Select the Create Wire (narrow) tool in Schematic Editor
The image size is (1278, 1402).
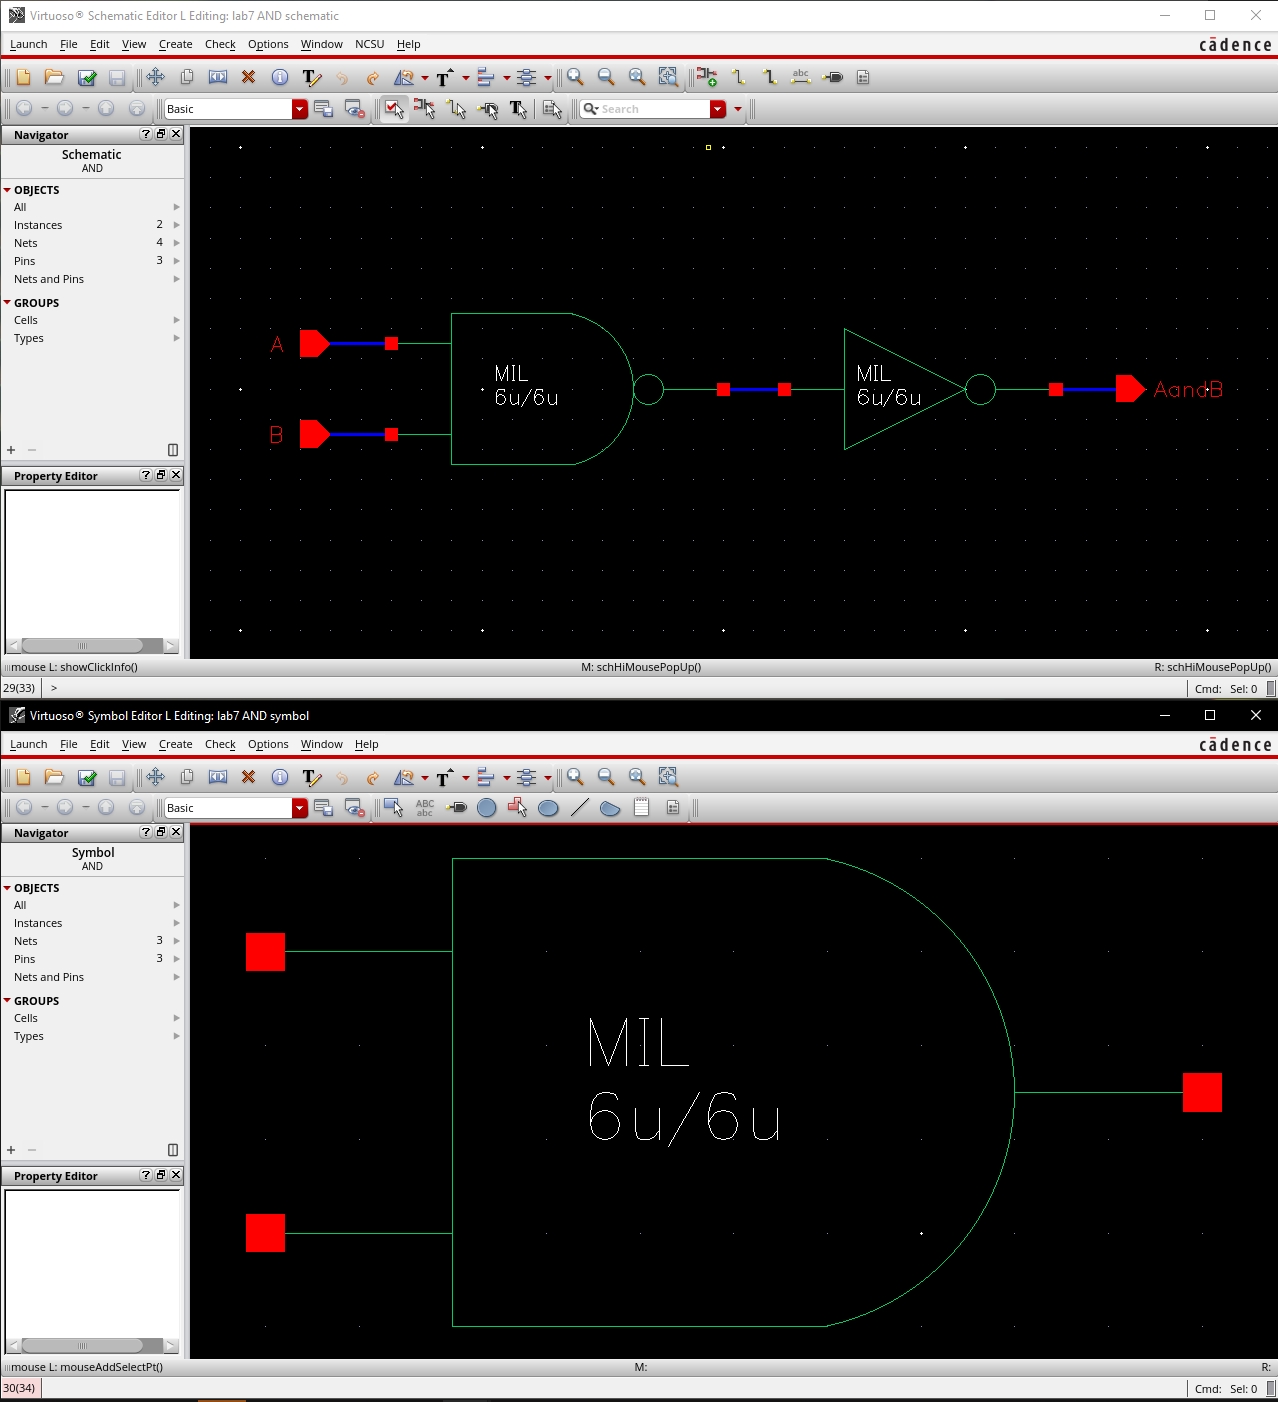pyautogui.click(x=738, y=77)
